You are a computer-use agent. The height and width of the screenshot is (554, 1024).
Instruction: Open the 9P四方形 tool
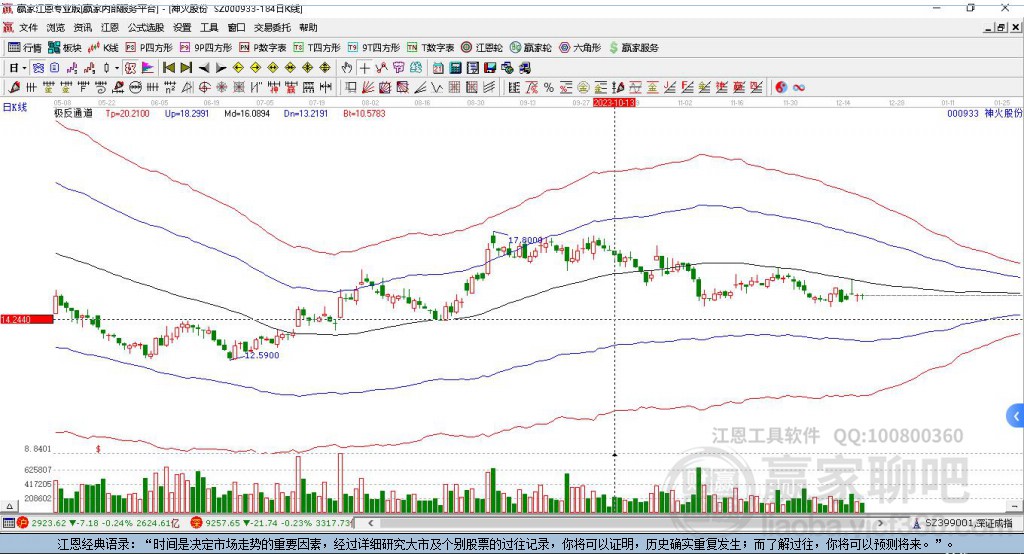pyautogui.click(x=206, y=48)
